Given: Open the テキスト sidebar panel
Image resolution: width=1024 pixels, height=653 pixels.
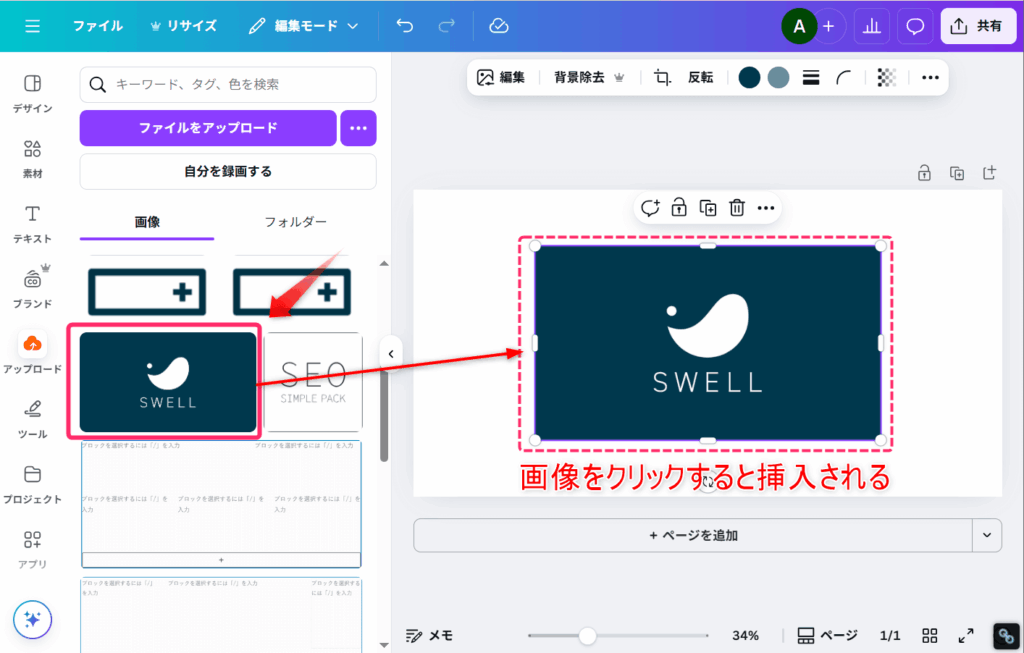Looking at the screenshot, I should coord(32,224).
